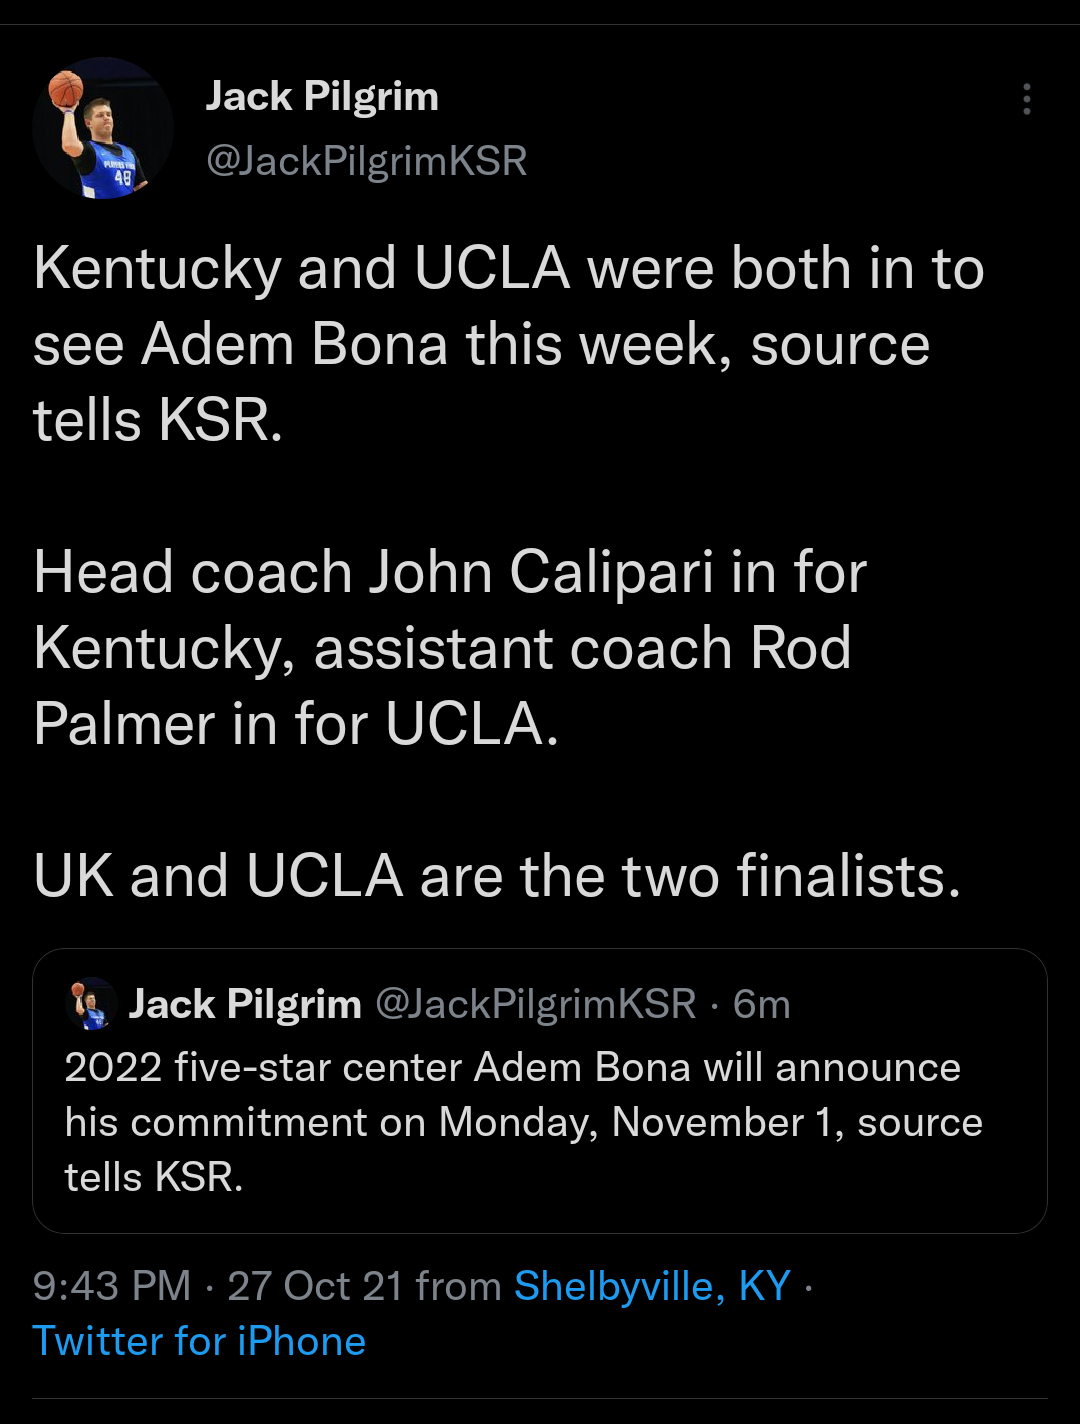
Task: Open the three-dot more options menu
Action: tap(1026, 99)
